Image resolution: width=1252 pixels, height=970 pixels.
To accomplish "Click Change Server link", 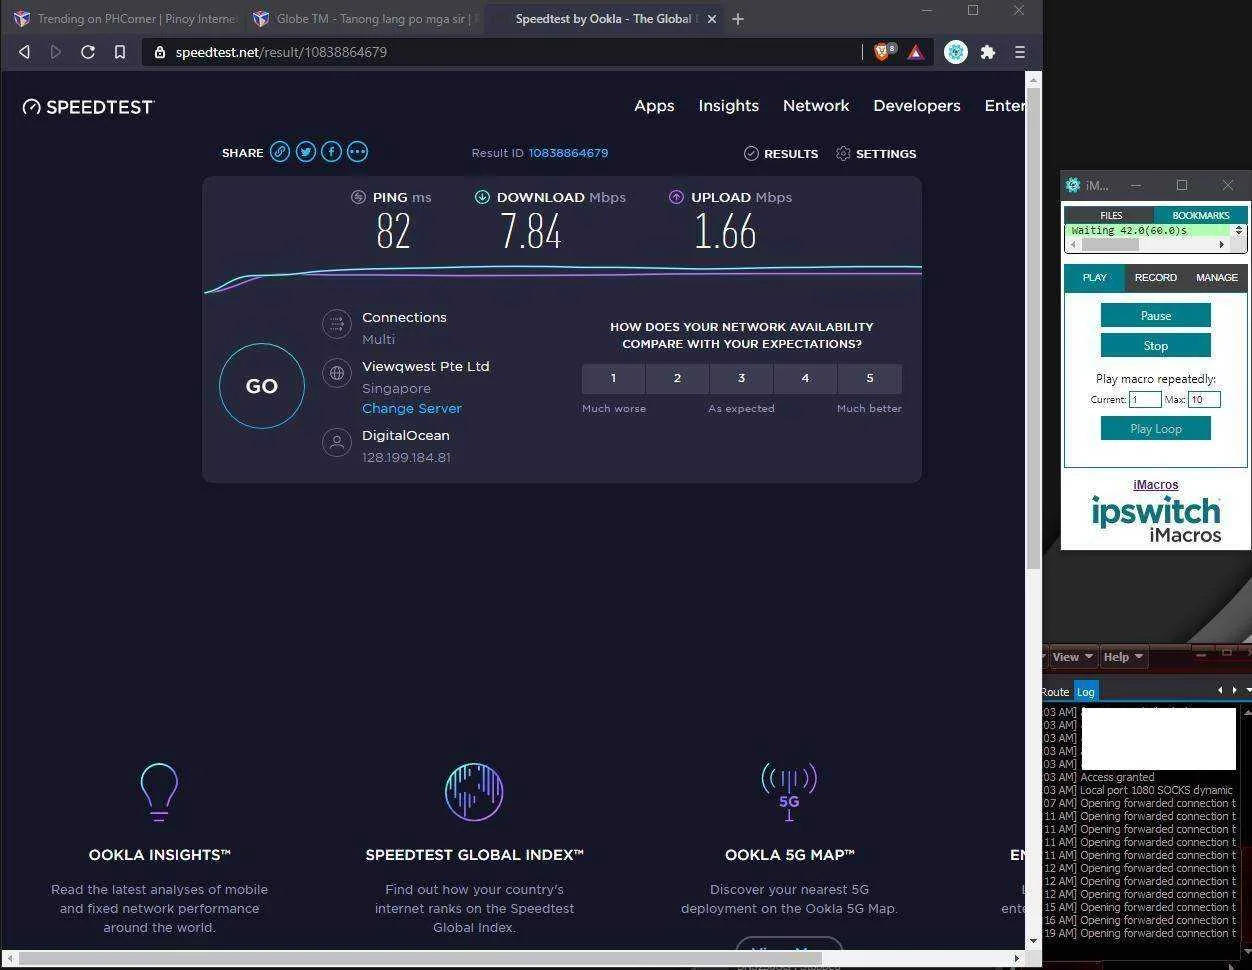I will pyautogui.click(x=412, y=408).
